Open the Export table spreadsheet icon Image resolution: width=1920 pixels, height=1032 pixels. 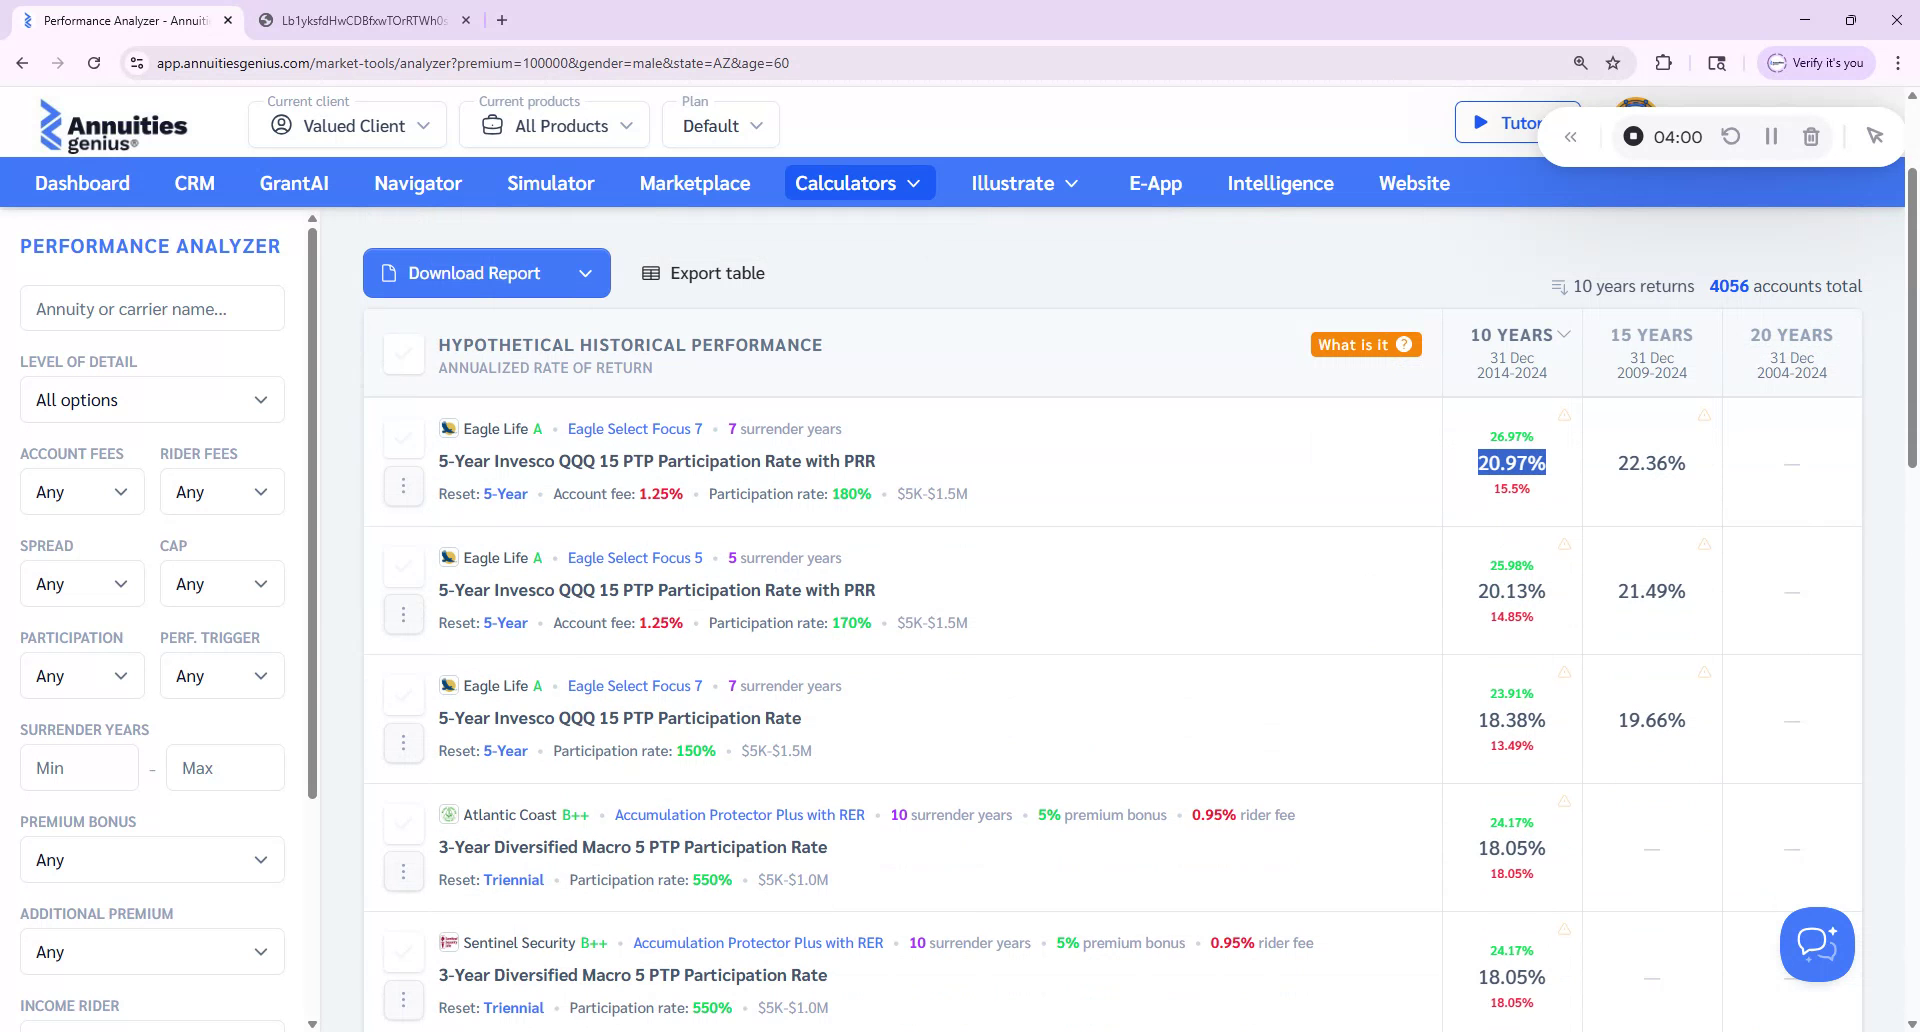click(x=652, y=272)
